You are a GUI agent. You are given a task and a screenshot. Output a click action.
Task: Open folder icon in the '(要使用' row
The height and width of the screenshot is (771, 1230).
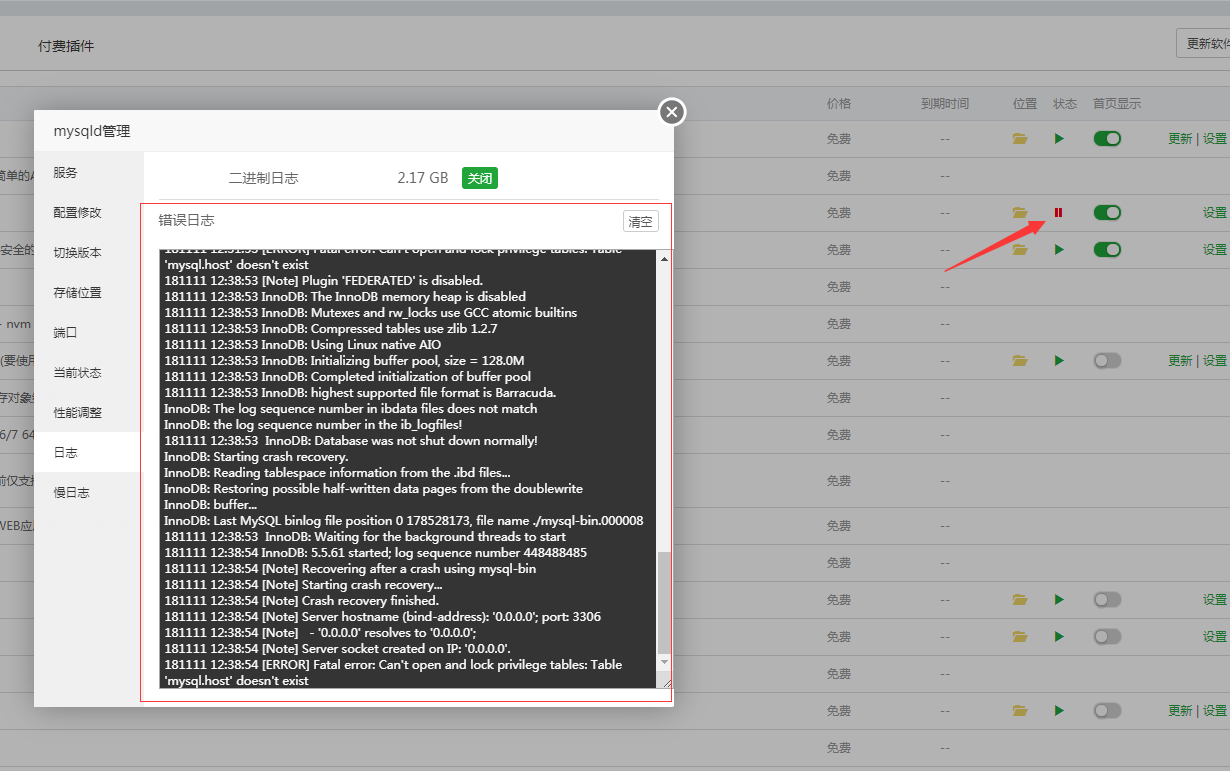[1020, 360]
